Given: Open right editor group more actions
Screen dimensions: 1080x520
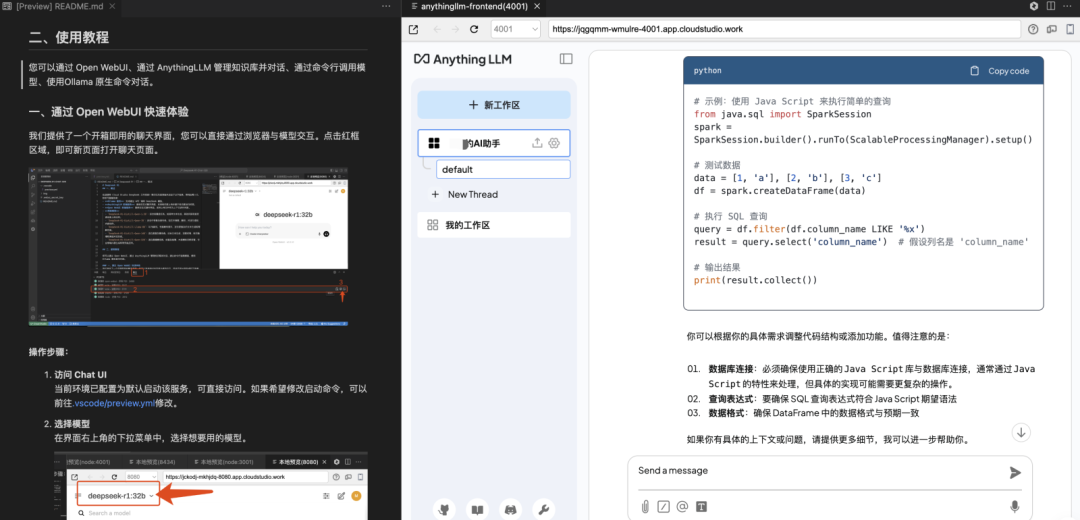Looking at the screenshot, I should click(1070, 6).
